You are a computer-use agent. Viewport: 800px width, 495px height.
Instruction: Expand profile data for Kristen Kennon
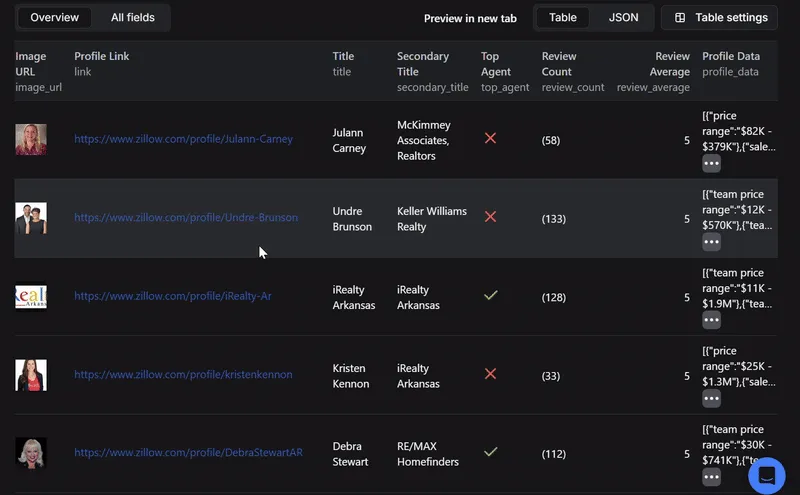tap(711, 399)
